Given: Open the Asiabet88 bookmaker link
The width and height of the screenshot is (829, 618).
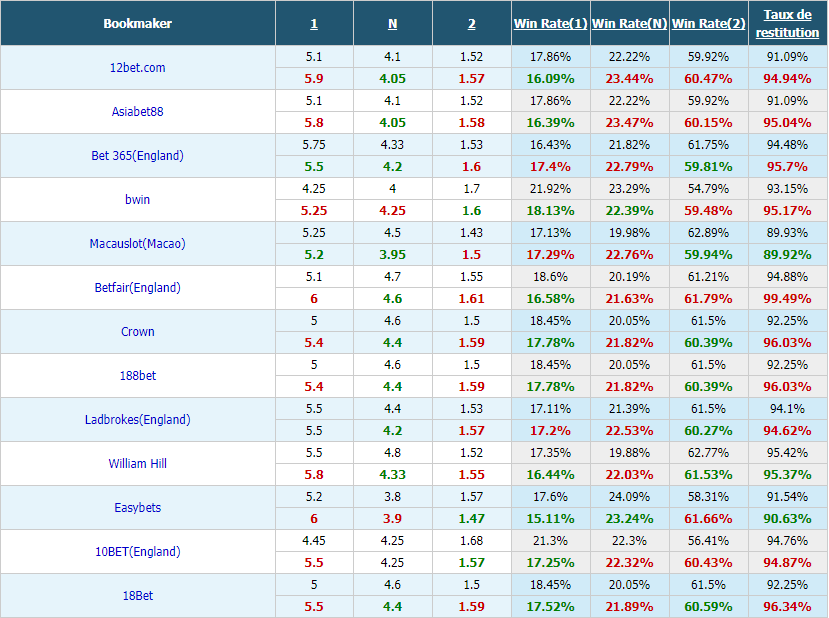Looking at the screenshot, I should click(137, 112).
